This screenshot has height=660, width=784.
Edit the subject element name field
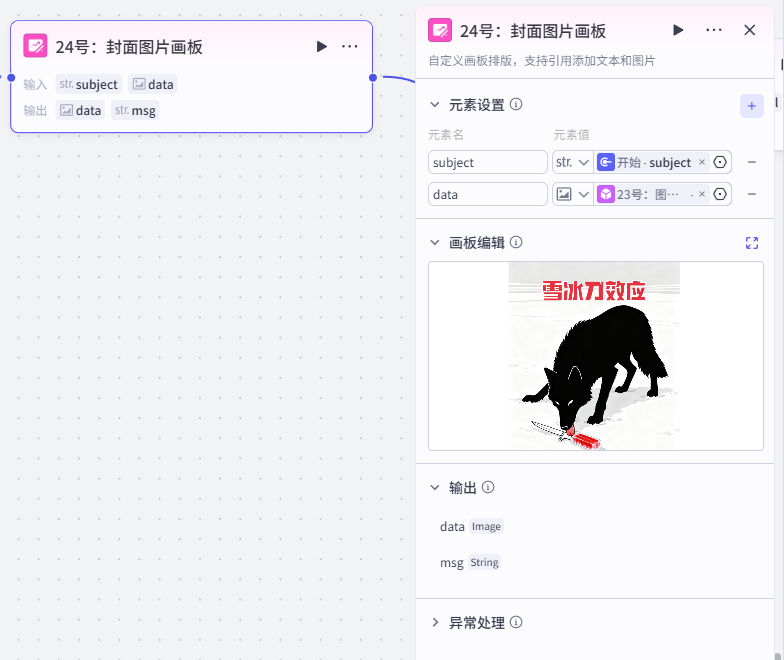coord(488,162)
